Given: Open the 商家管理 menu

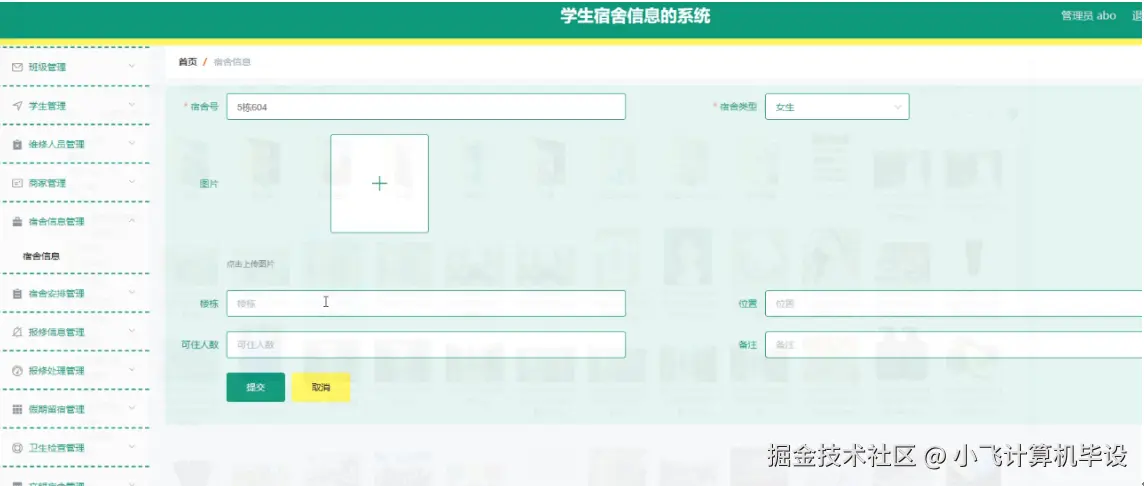Looking at the screenshot, I should [x=74, y=183].
